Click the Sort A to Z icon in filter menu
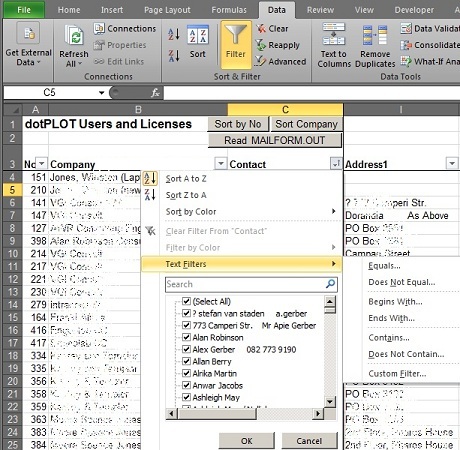The image size is (460, 450). [150, 178]
